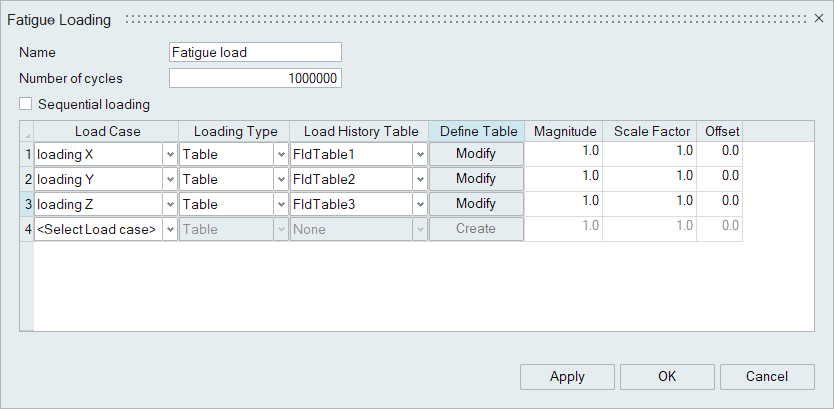Click Modify button for loading X
Viewport: 834px width, 409px height.
(476, 154)
